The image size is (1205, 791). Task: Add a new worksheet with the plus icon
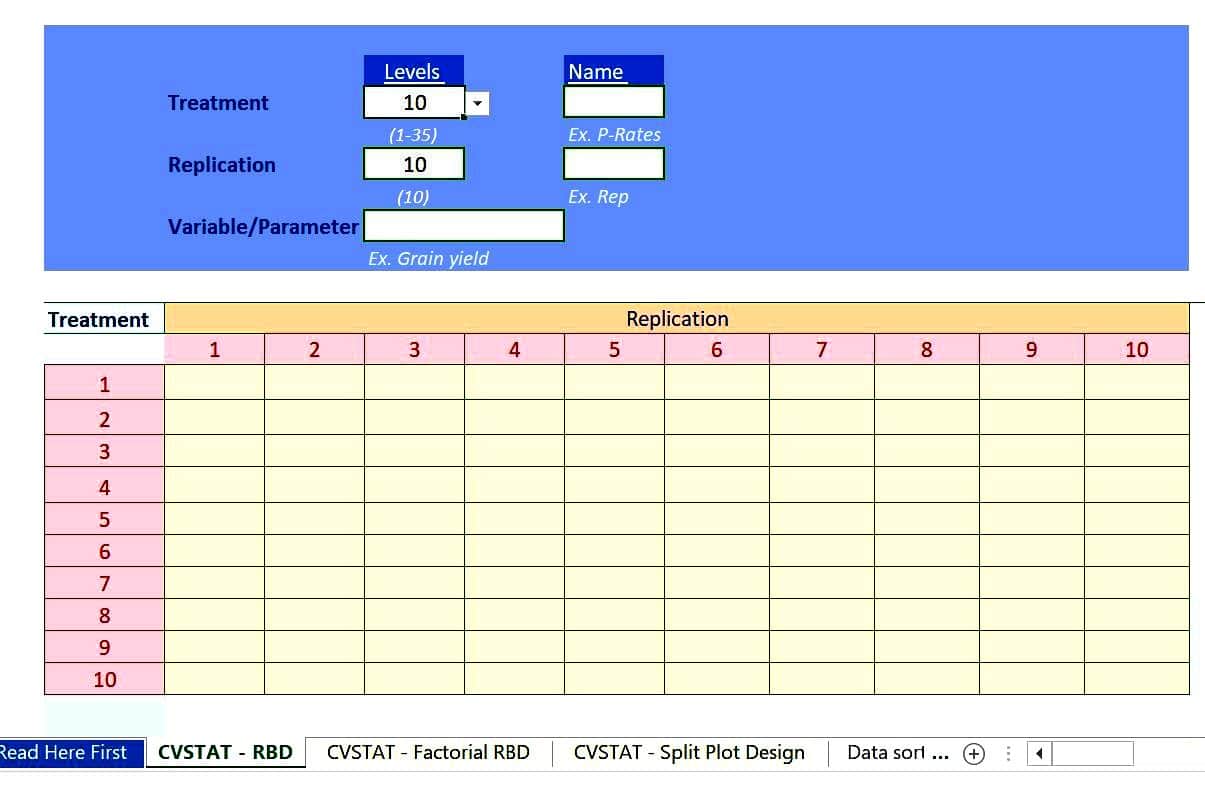click(x=973, y=752)
